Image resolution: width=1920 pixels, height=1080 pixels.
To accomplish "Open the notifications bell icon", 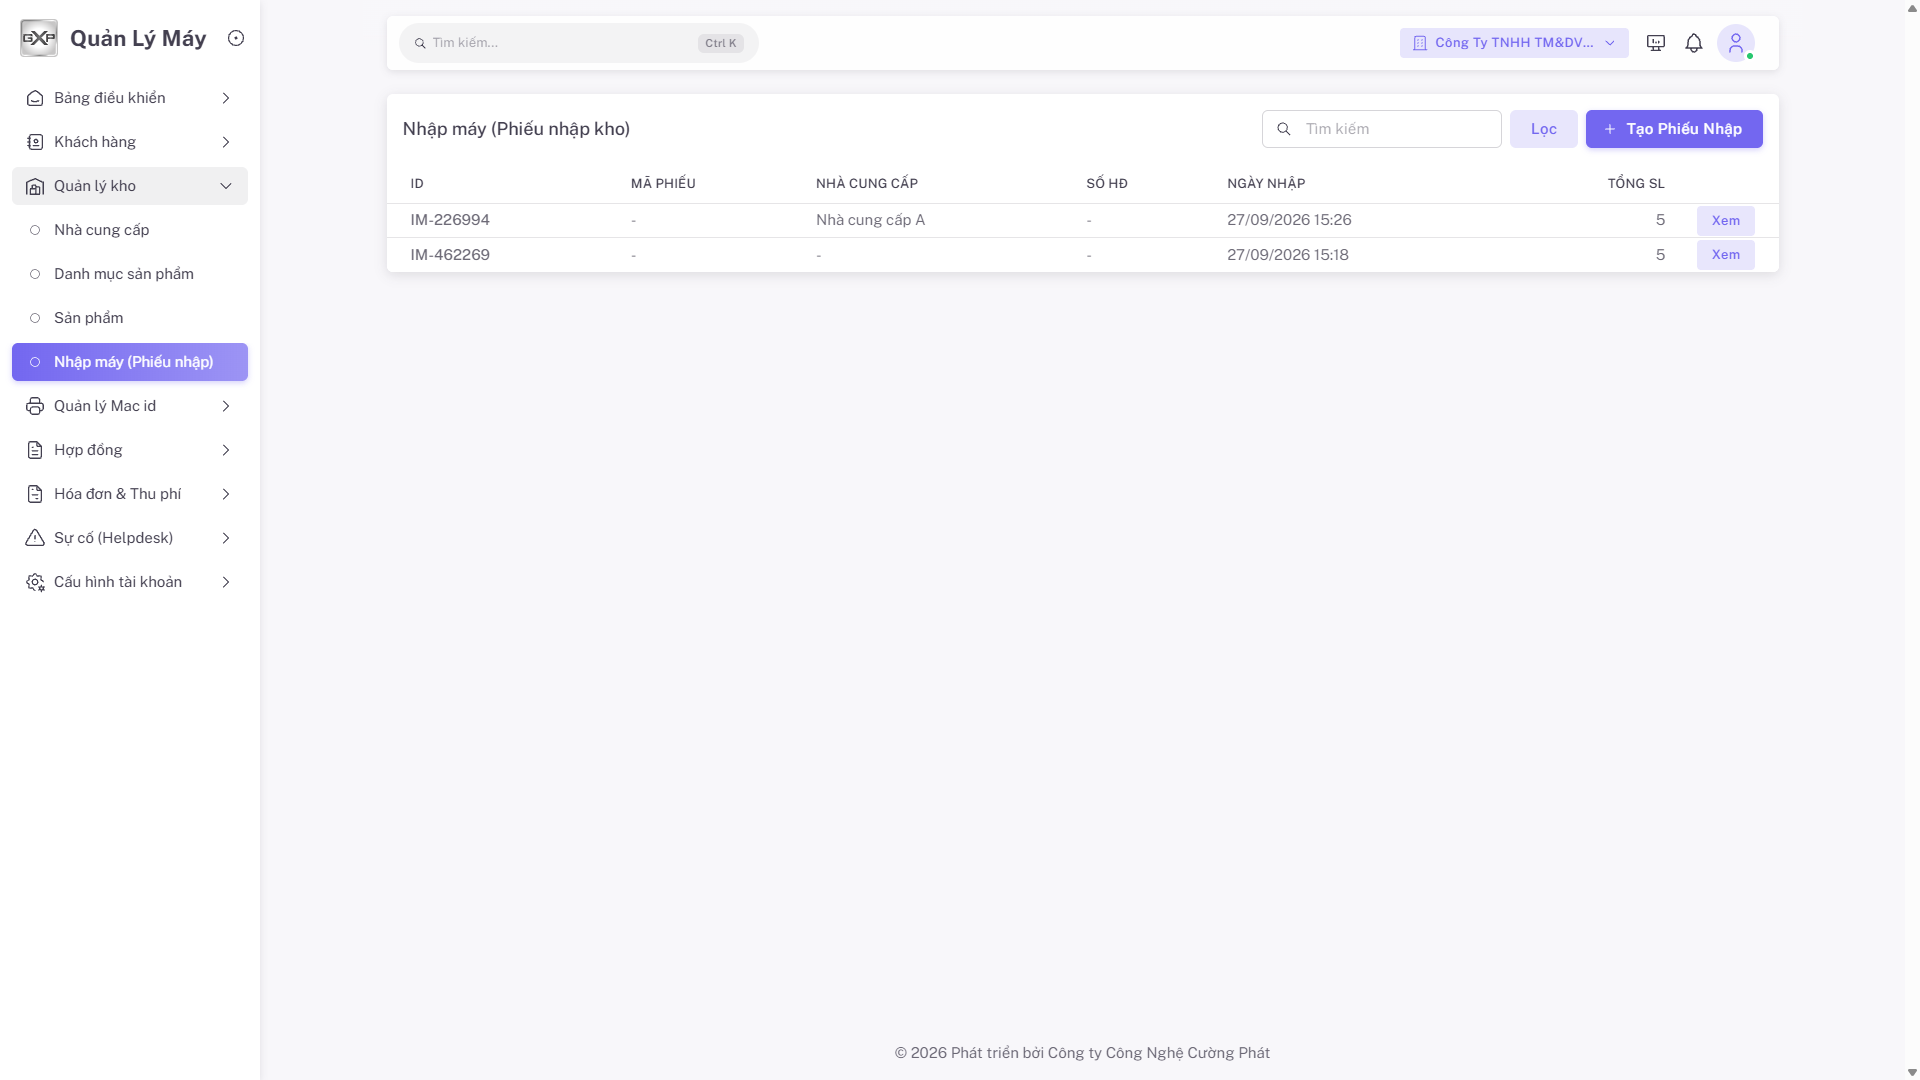I will (1694, 43).
